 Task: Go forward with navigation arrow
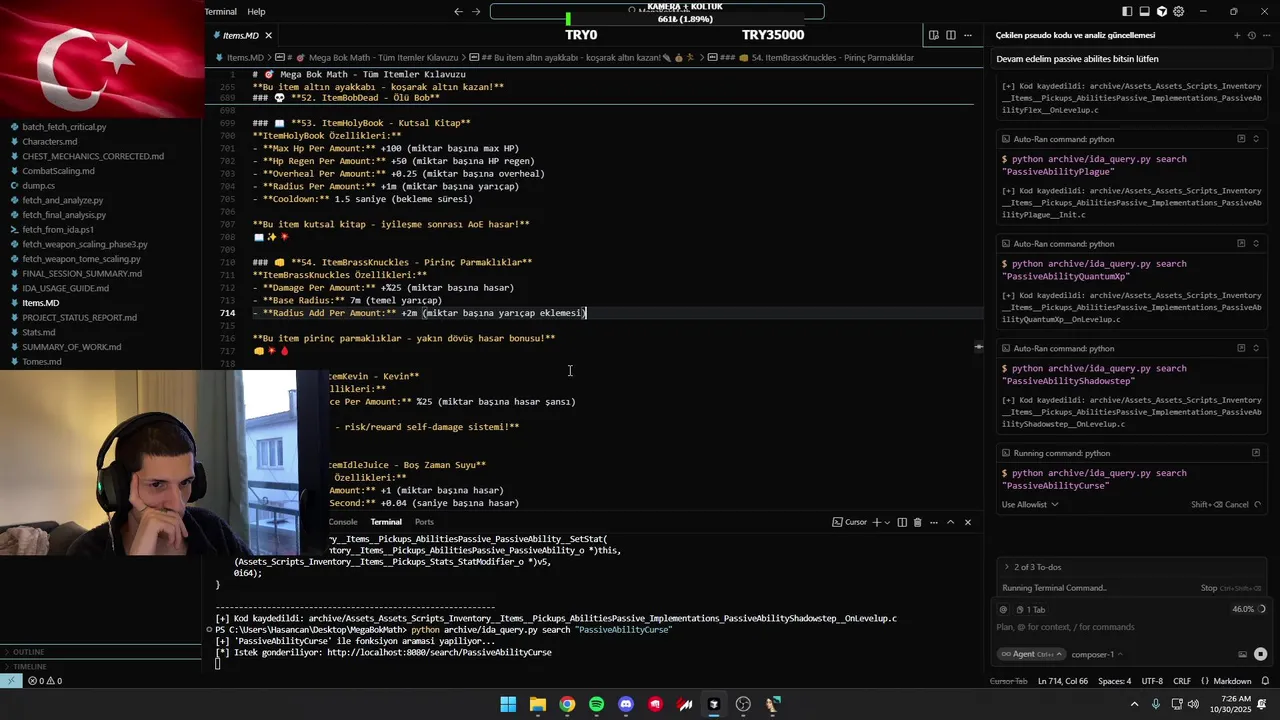476,12
